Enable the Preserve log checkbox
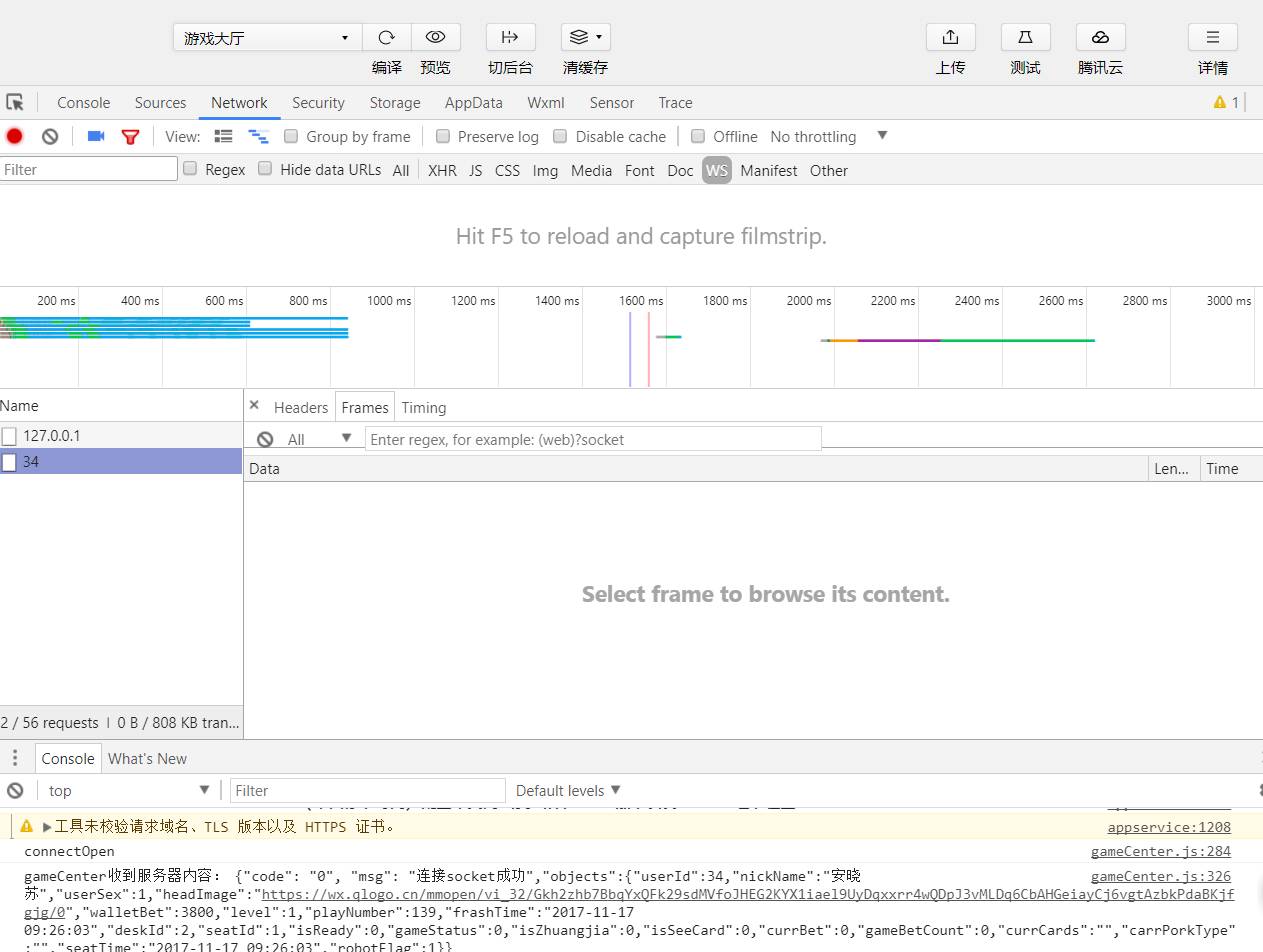Image resolution: width=1263 pixels, height=952 pixels. [443, 136]
